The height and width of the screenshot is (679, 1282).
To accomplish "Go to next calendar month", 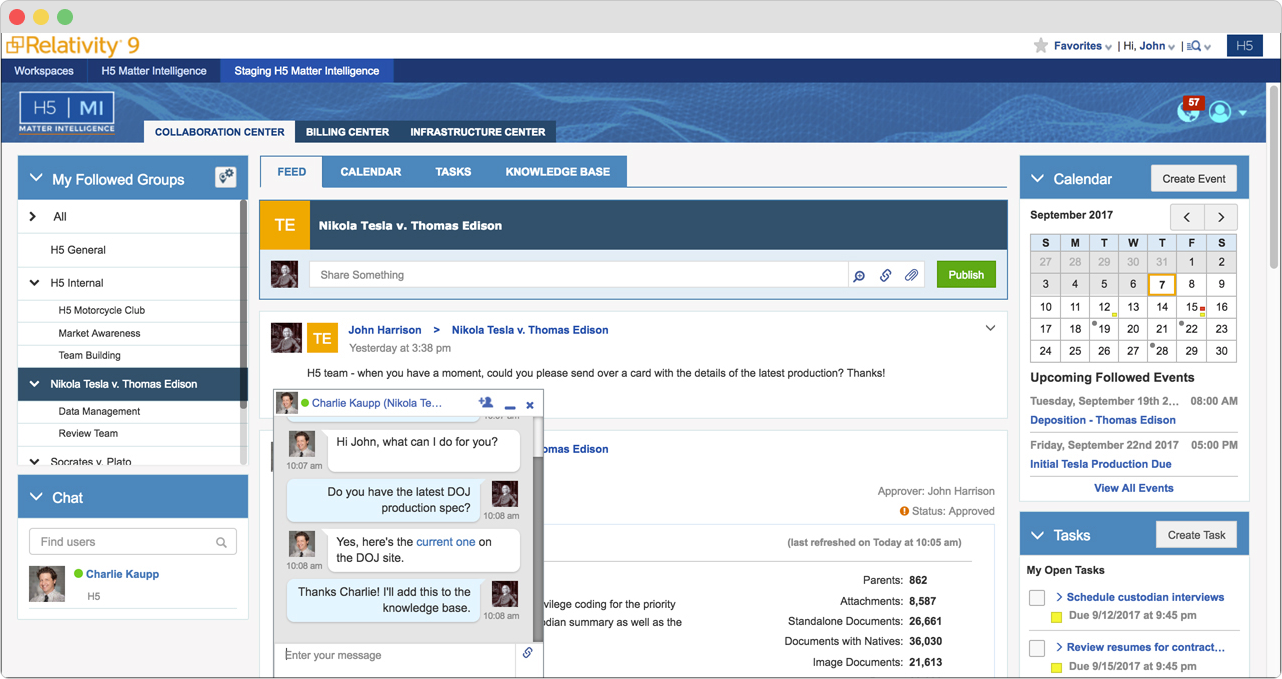I will 1221,217.
